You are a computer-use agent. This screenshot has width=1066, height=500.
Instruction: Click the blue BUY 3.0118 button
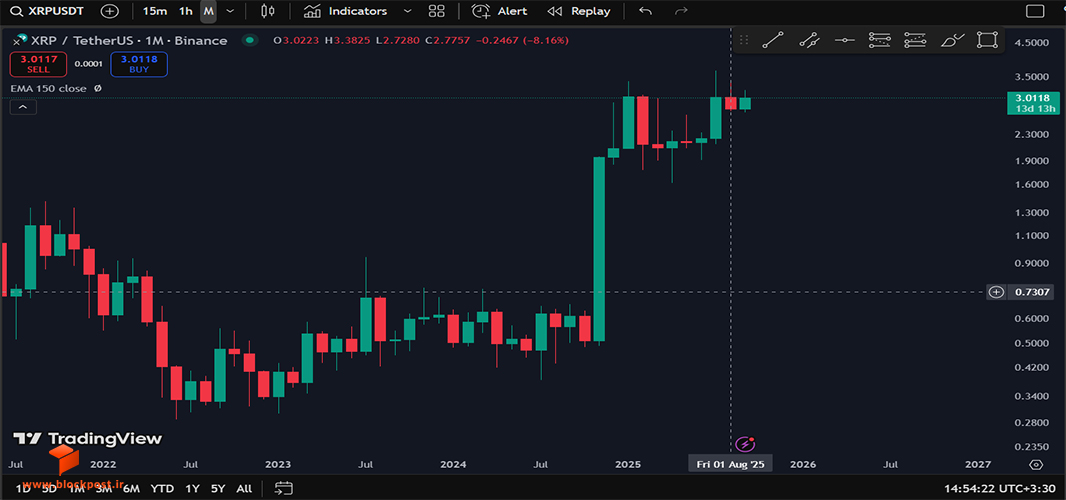click(x=139, y=65)
